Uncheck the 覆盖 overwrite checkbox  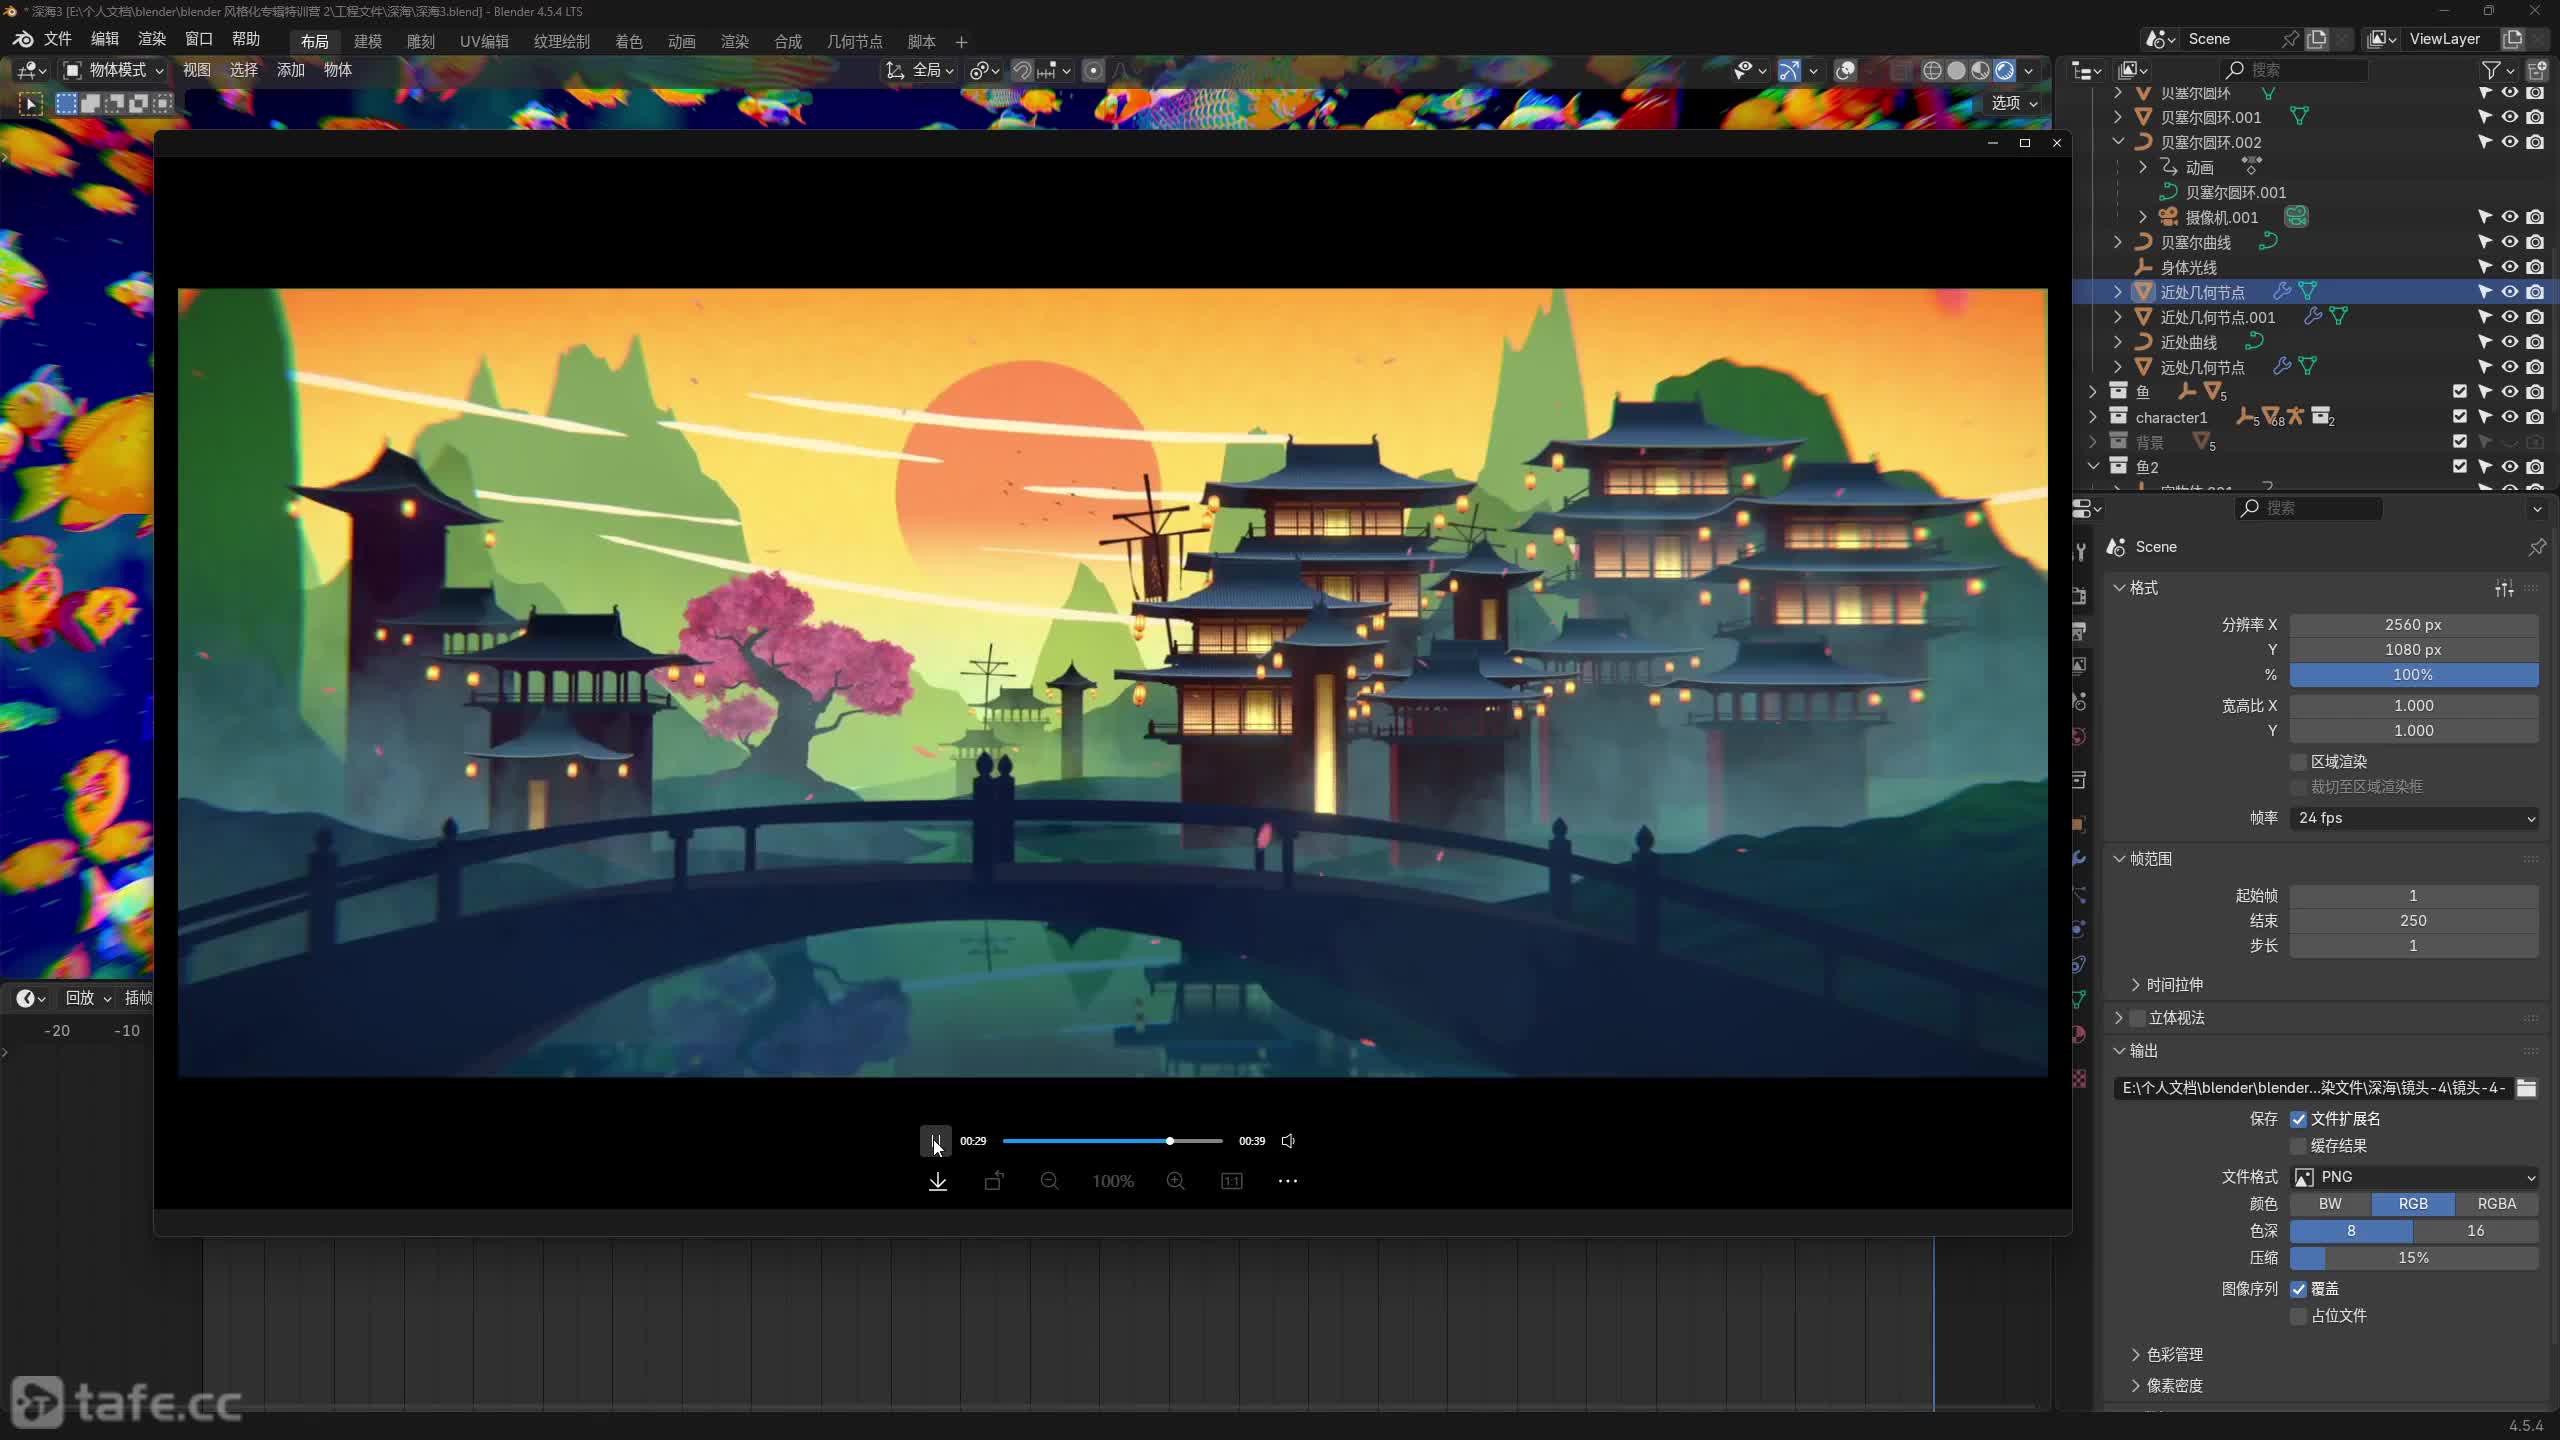pos(2298,1289)
